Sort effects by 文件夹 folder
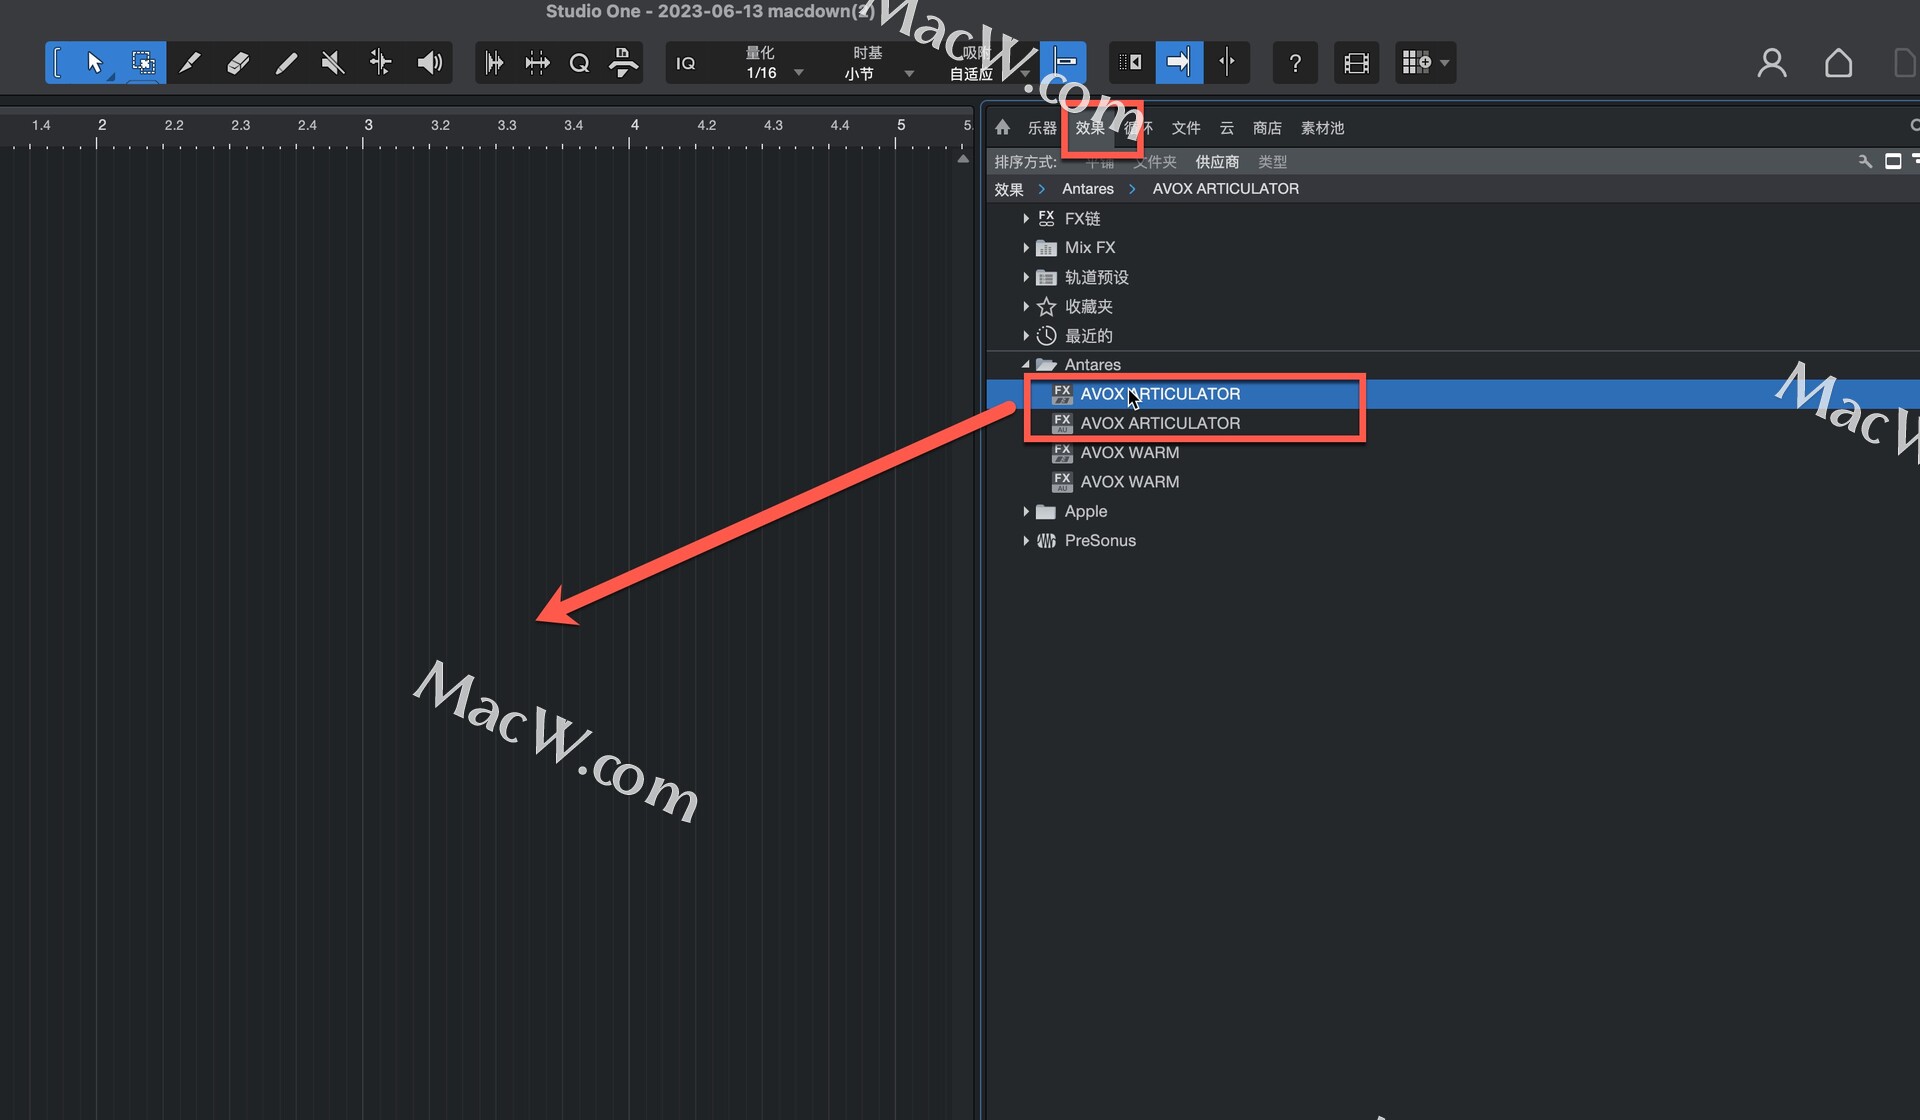This screenshot has height=1120, width=1920. [1155, 162]
